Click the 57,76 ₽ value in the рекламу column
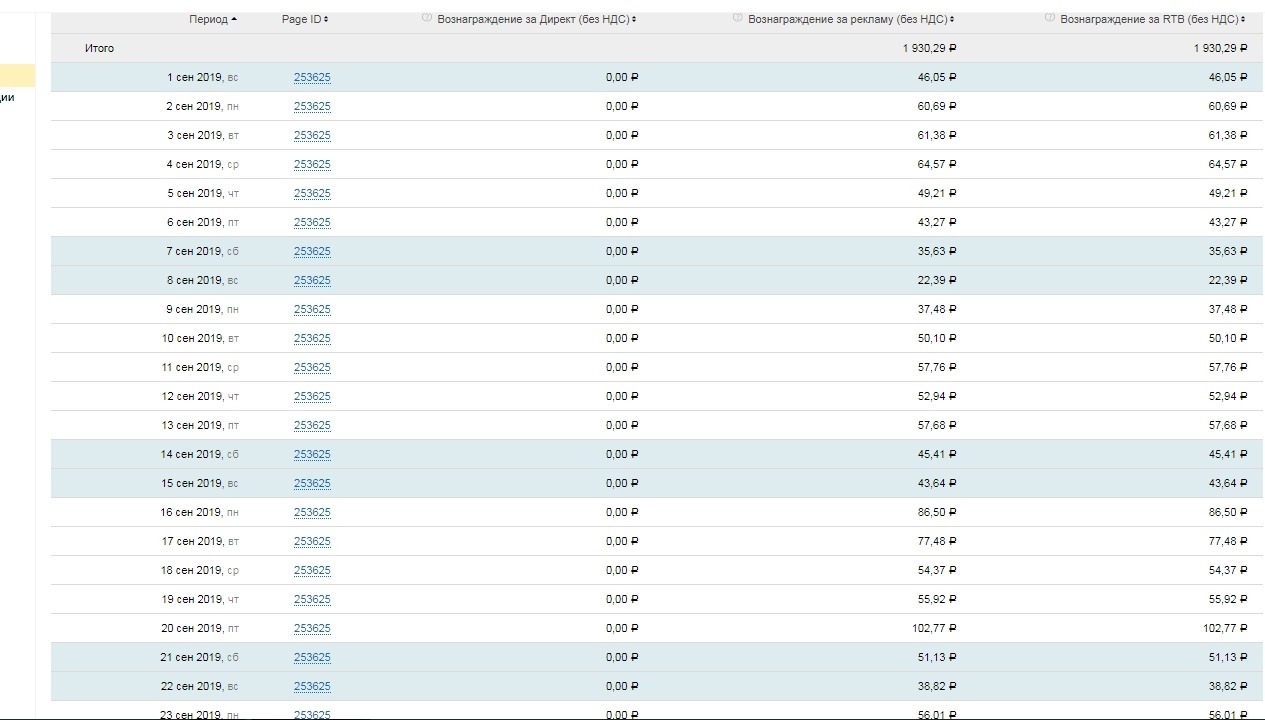This screenshot has height=720, width=1265. (937, 367)
